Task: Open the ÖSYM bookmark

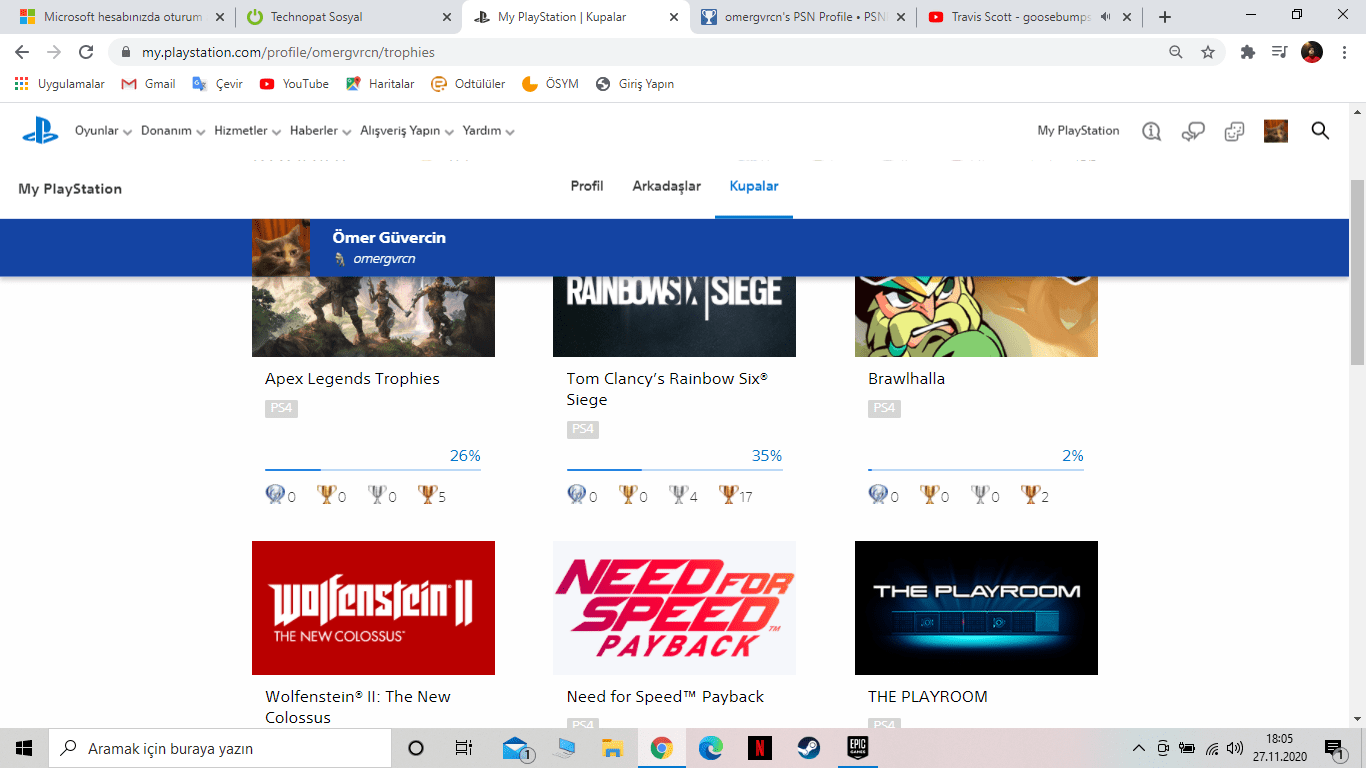Action: 550,84
